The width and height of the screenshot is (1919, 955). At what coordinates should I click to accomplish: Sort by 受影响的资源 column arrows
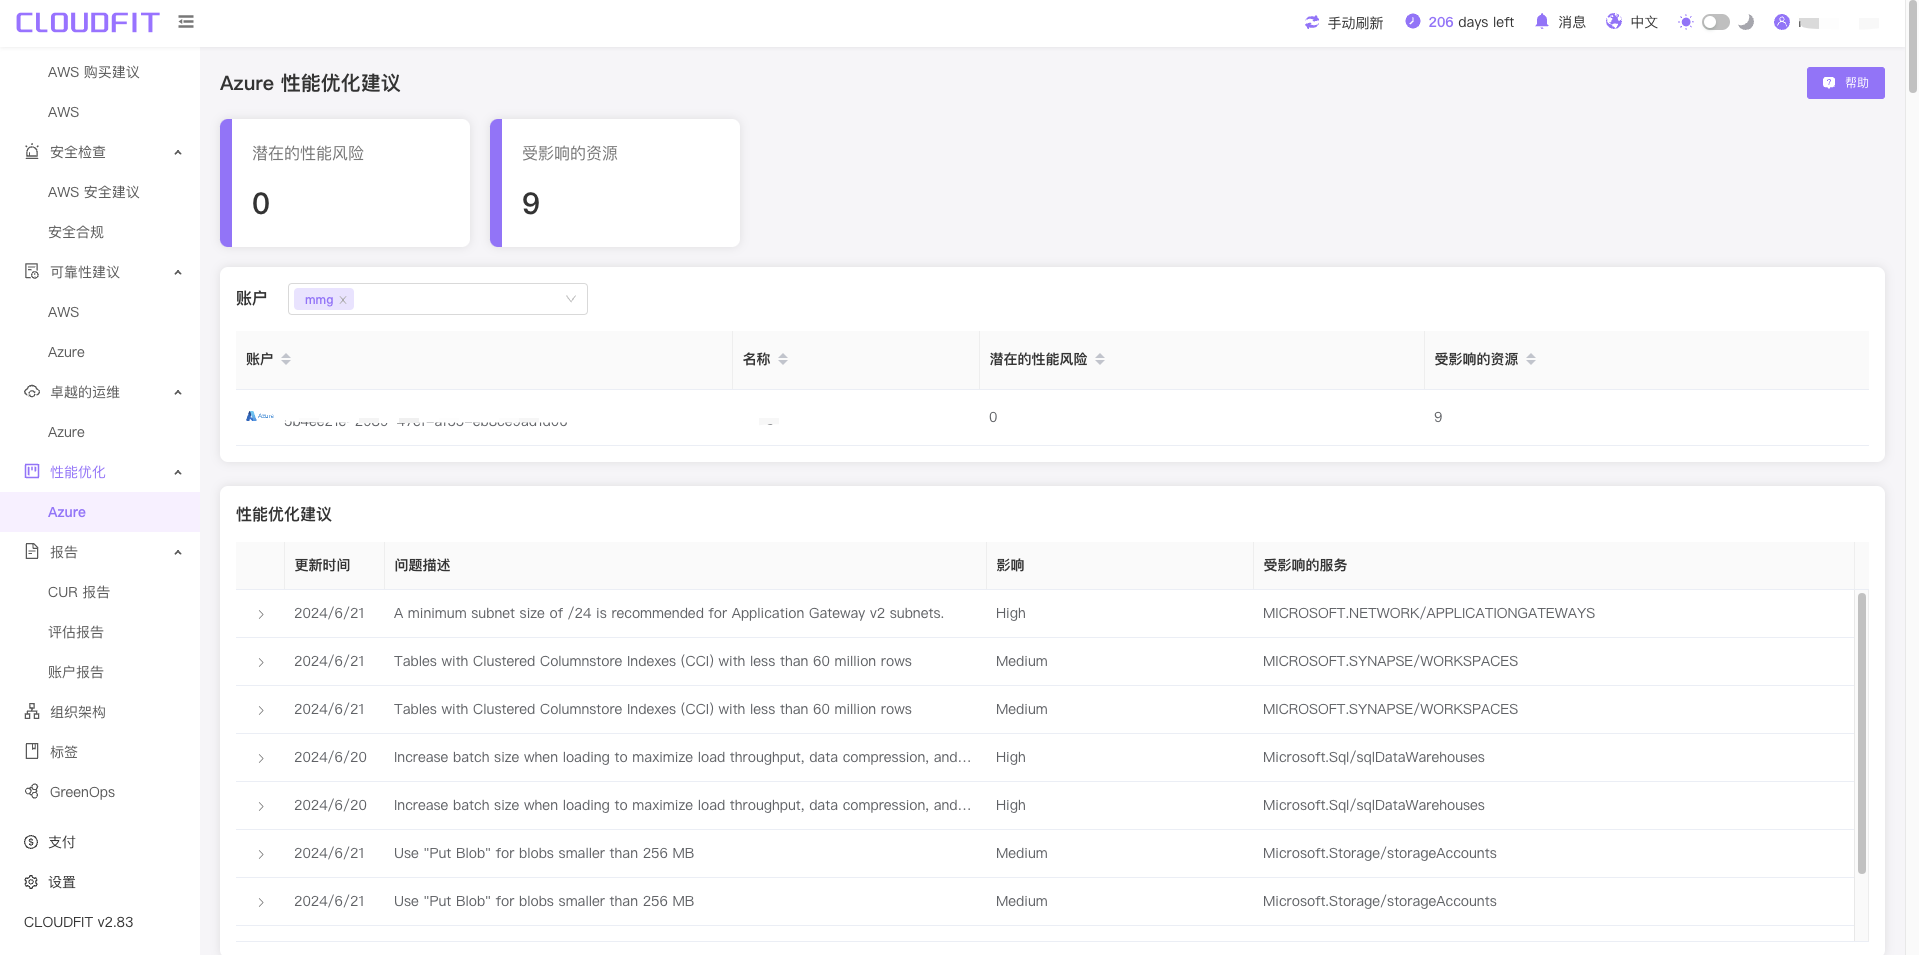coord(1531,359)
